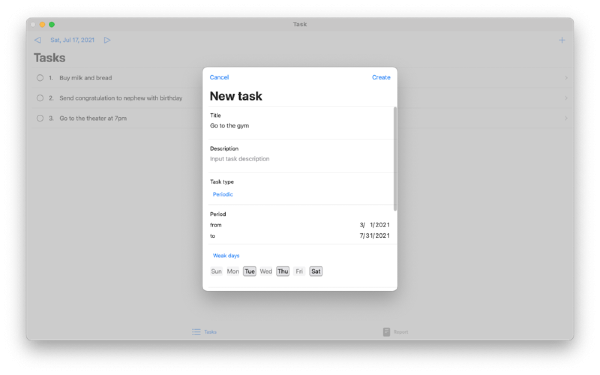Image resolution: width=600 pixels, height=375 pixels.
Task: Select the 'Go to the theater at 7pm' text
Action: coord(93,118)
